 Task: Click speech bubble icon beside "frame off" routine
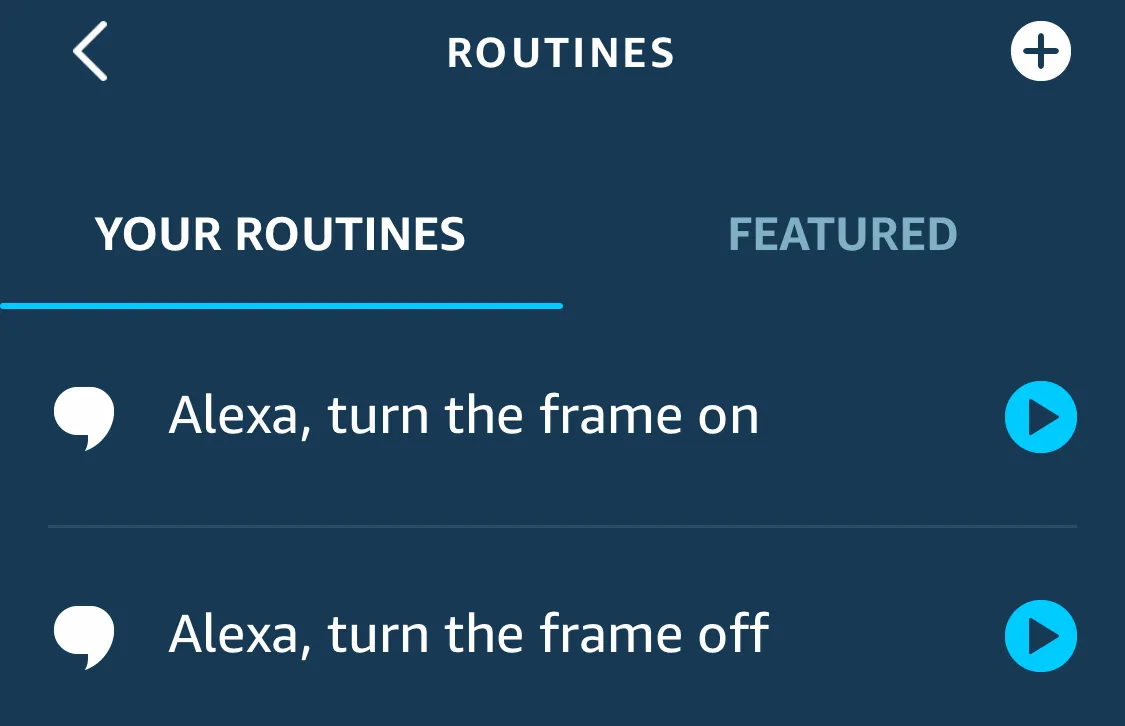(84, 637)
